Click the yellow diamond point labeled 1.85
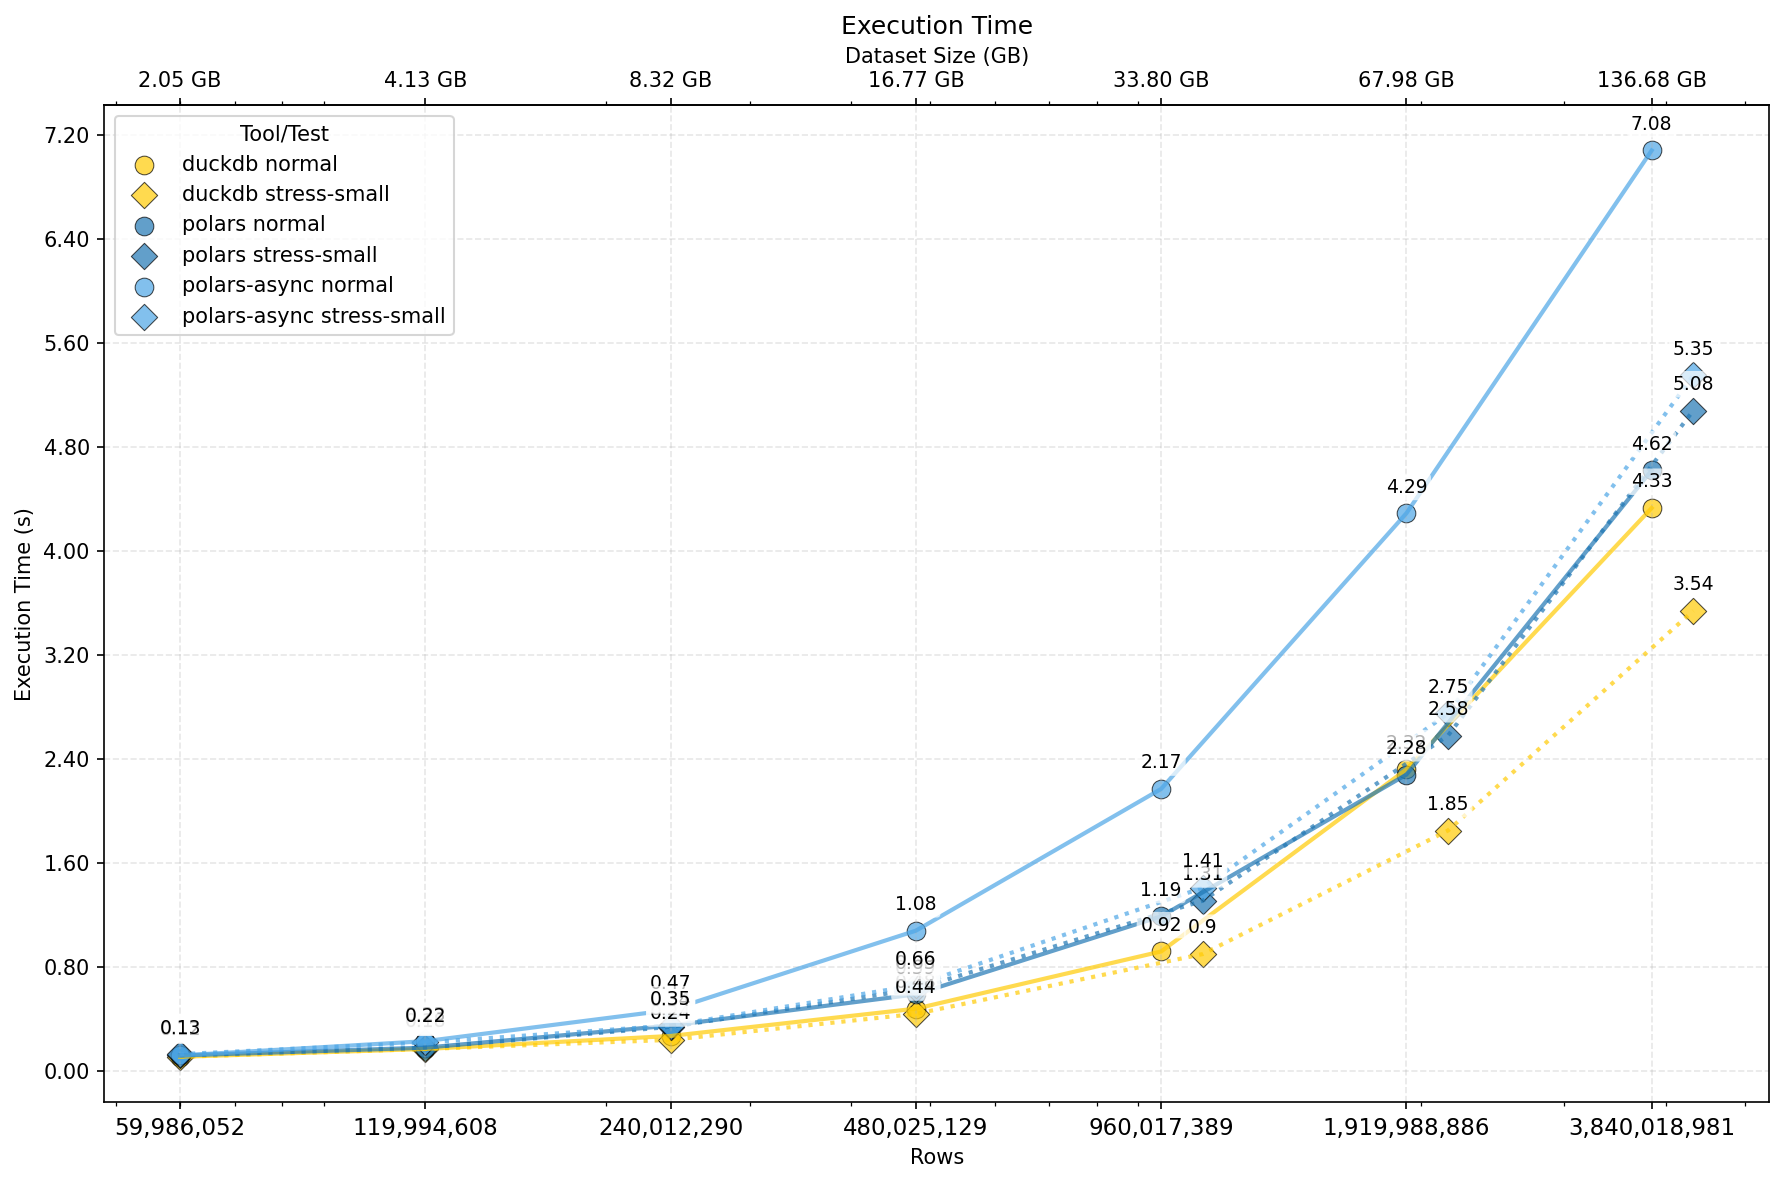Image resolution: width=1783 pixels, height=1183 pixels. (1447, 831)
